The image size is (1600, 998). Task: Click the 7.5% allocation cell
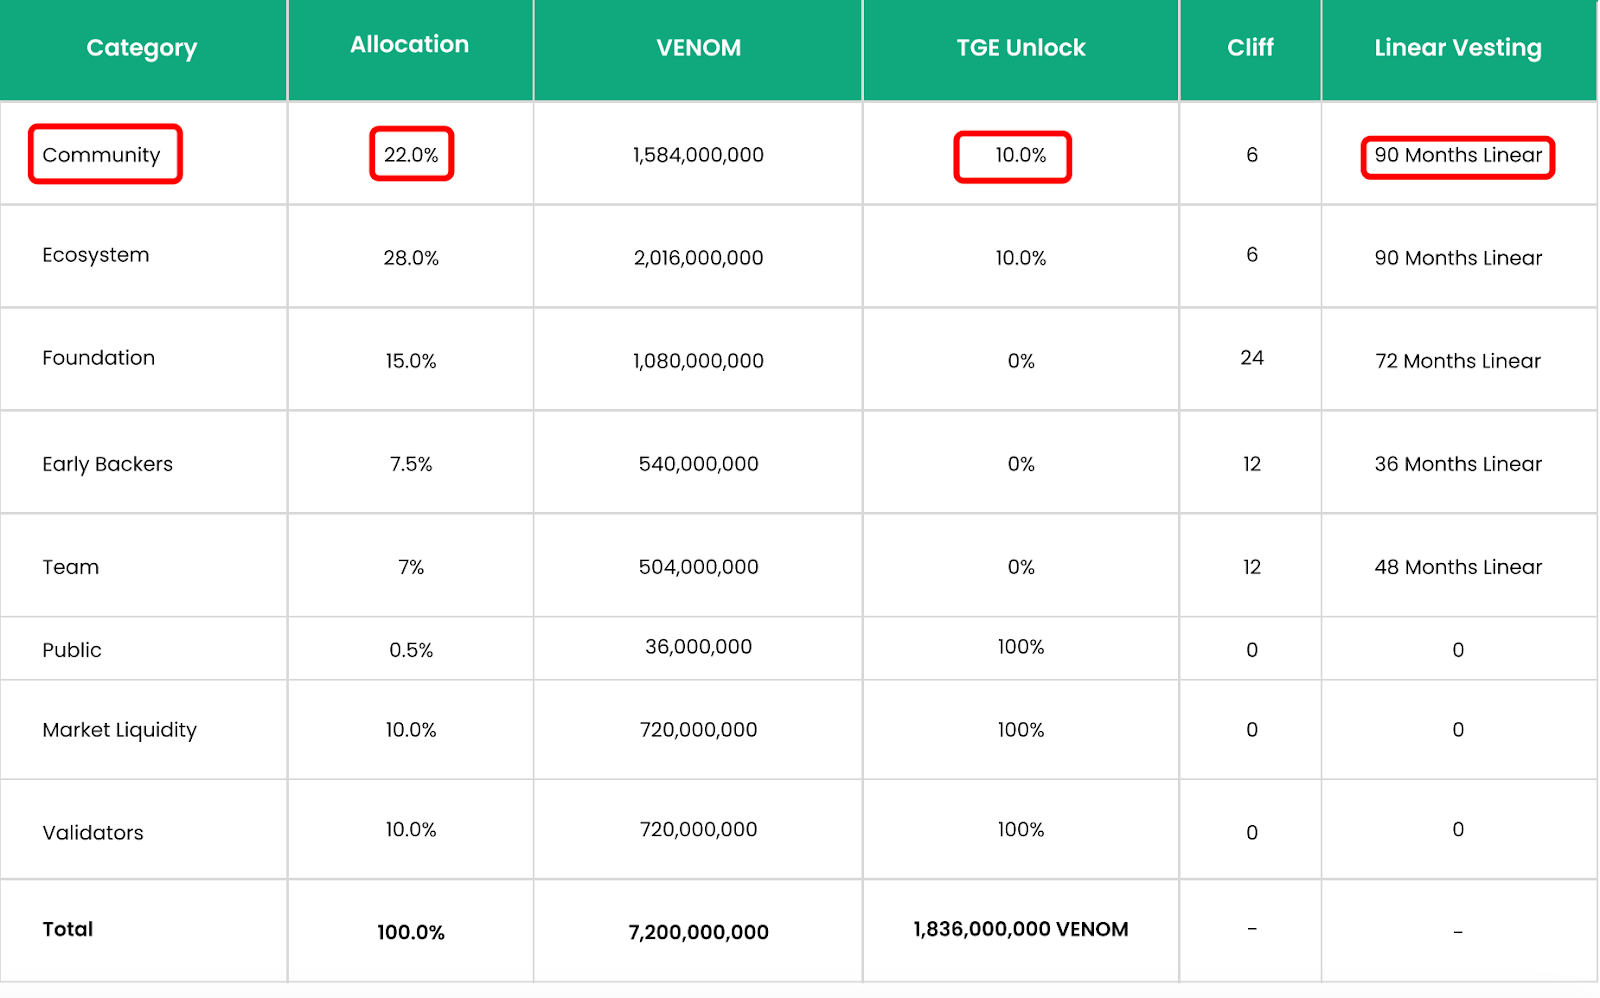[x=411, y=464]
